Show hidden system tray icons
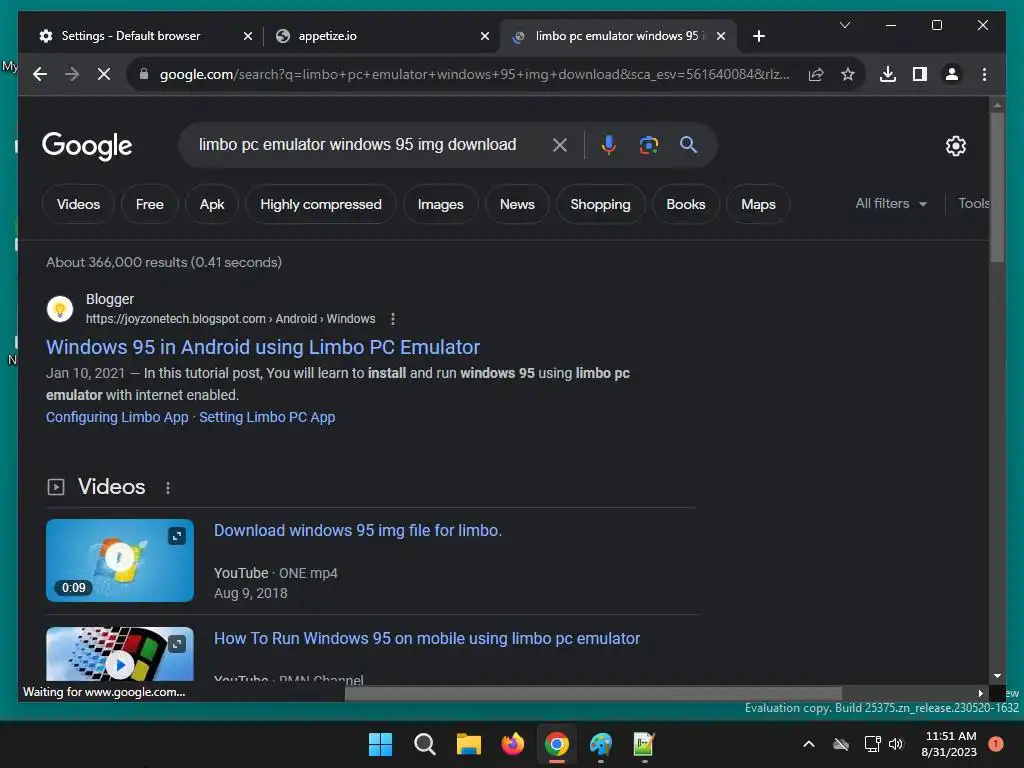The height and width of the screenshot is (768, 1024). click(808, 744)
